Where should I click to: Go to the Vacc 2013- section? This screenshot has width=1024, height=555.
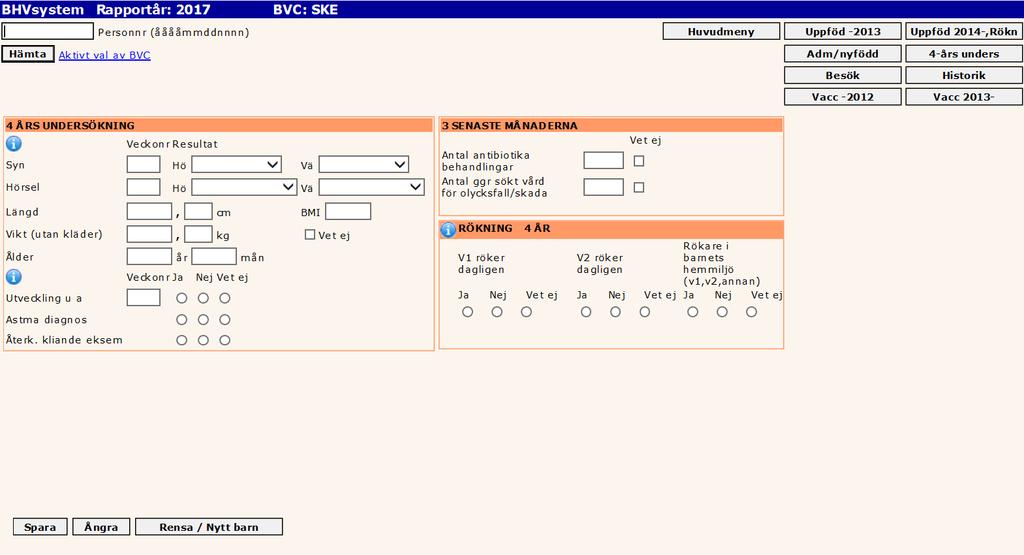click(x=964, y=97)
